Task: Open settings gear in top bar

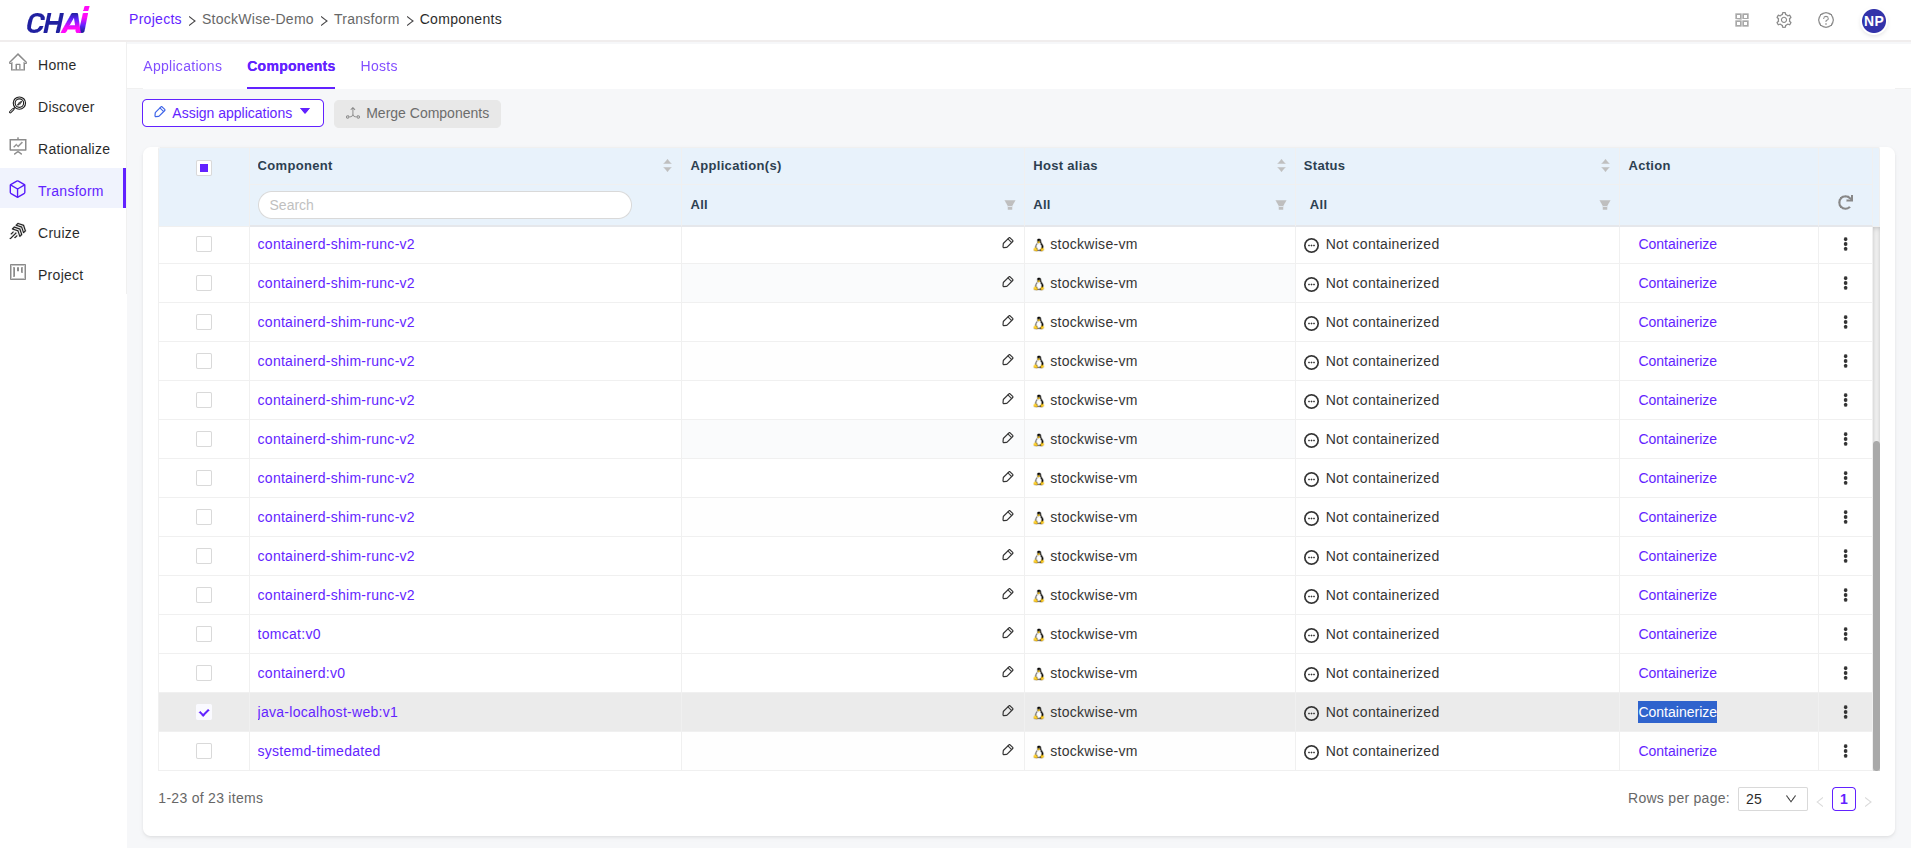Action: point(1784,20)
